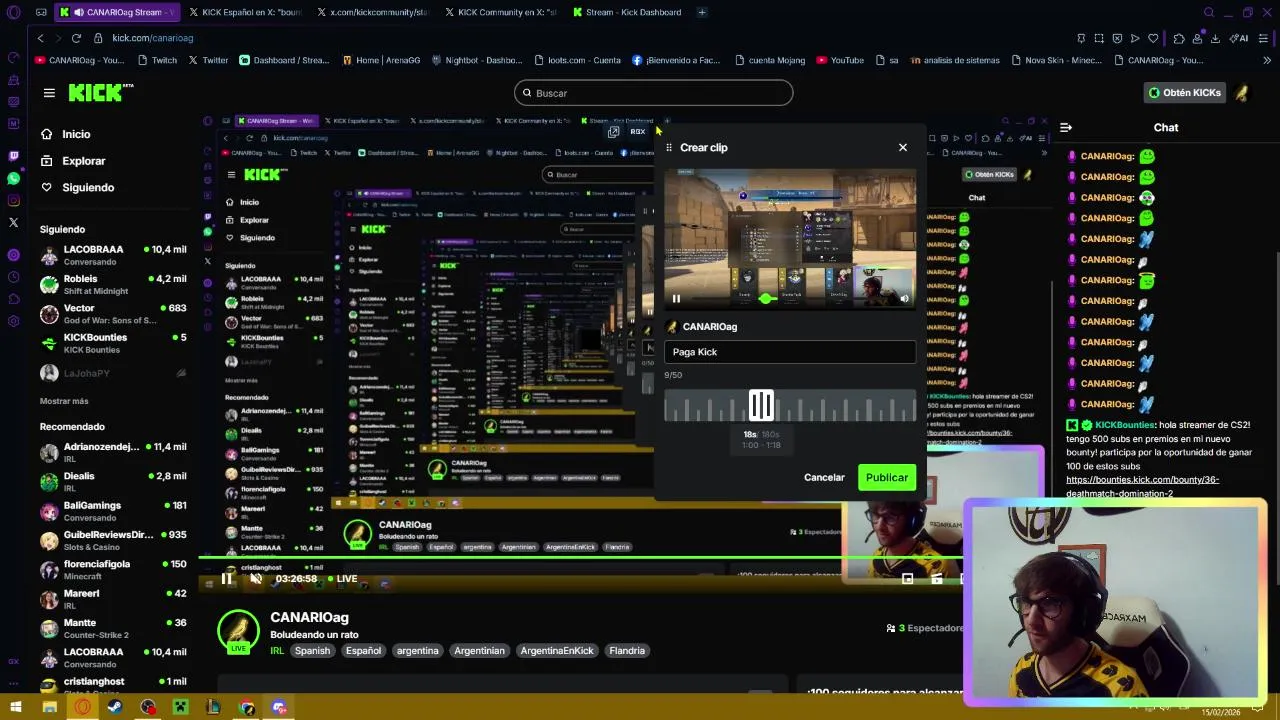Click the clip trim handle on timeline
Screen dimensions: 1280x720
761,405
